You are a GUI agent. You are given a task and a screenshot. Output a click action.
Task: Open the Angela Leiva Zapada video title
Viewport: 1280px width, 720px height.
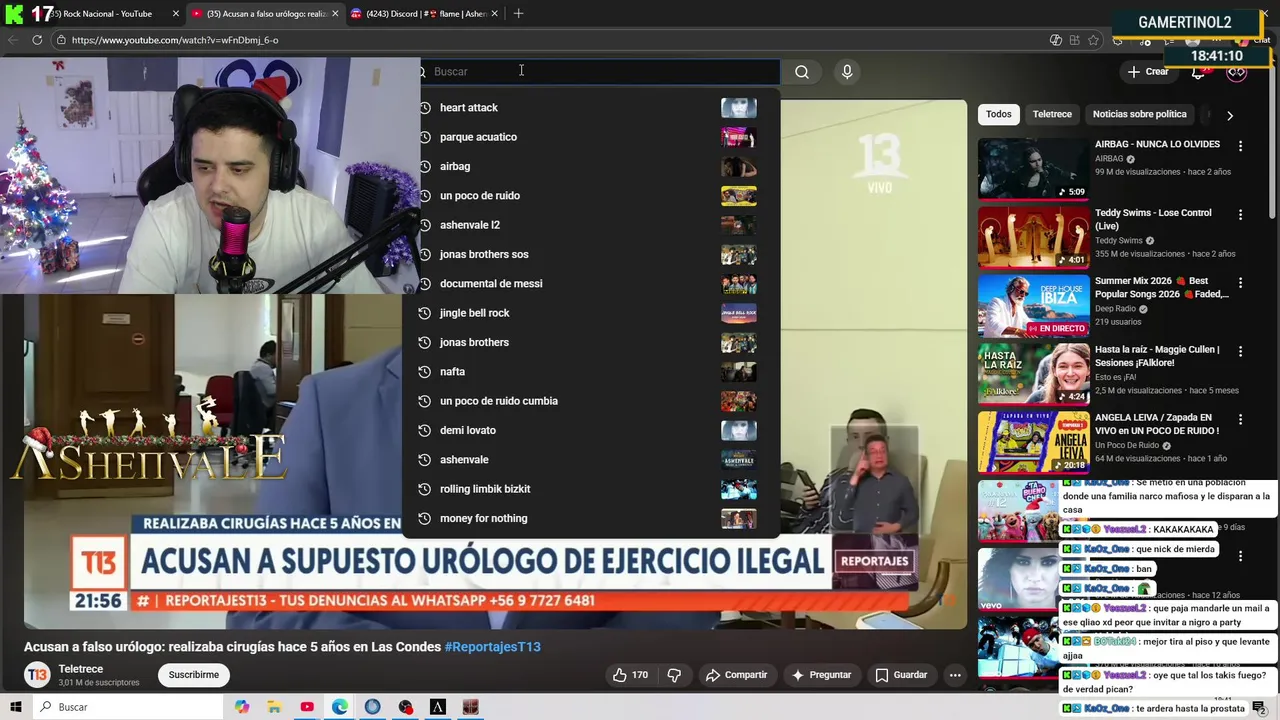tap(1157, 424)
